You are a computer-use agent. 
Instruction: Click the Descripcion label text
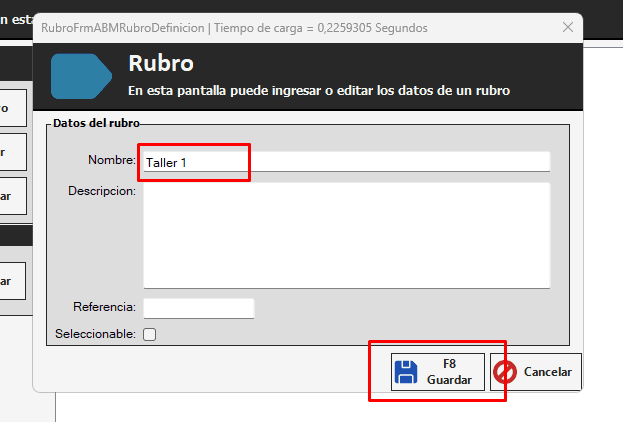pyautogui.click(x=102, y=190)
